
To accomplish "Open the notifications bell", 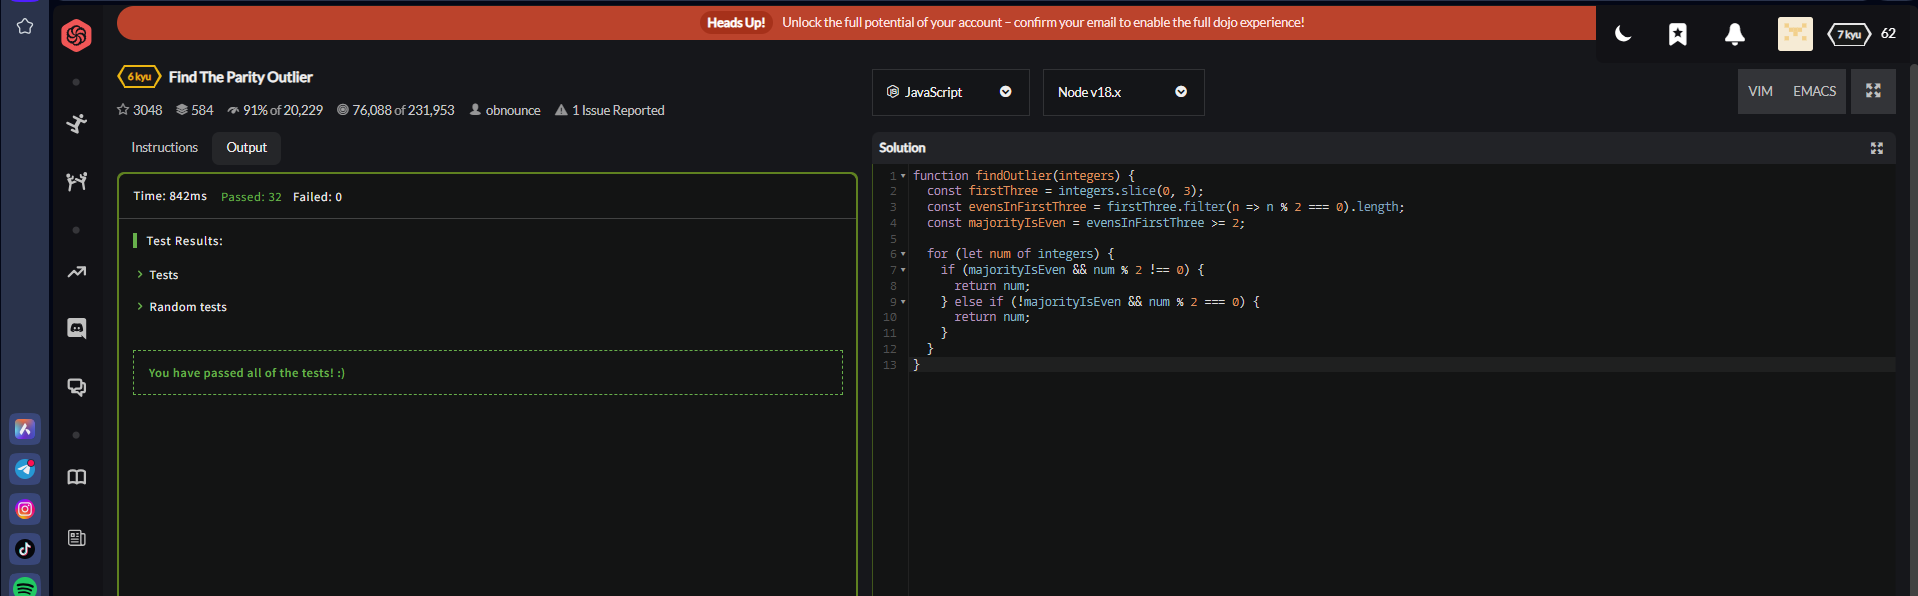I will tap(1734, 35).
